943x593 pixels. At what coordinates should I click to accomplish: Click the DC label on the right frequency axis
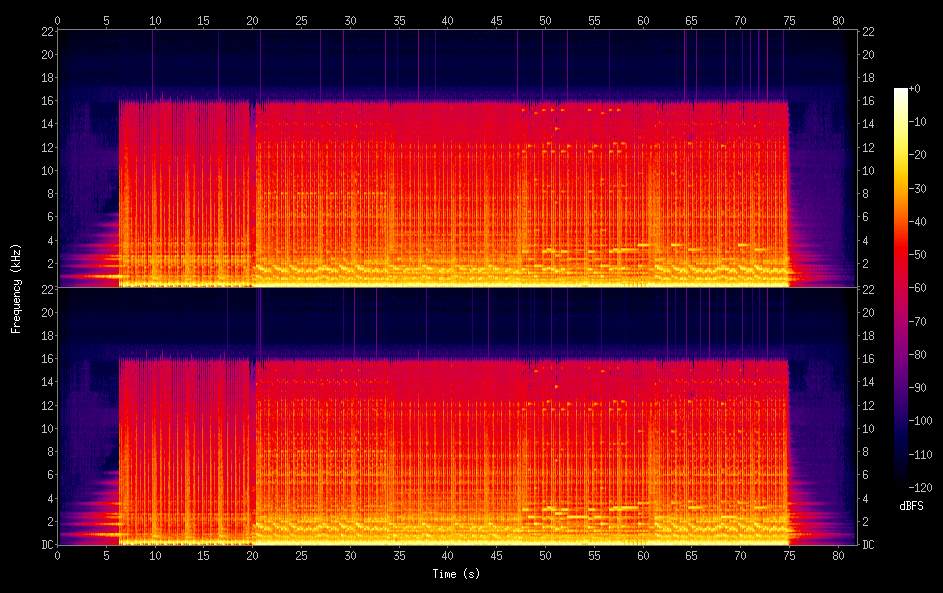869,545
